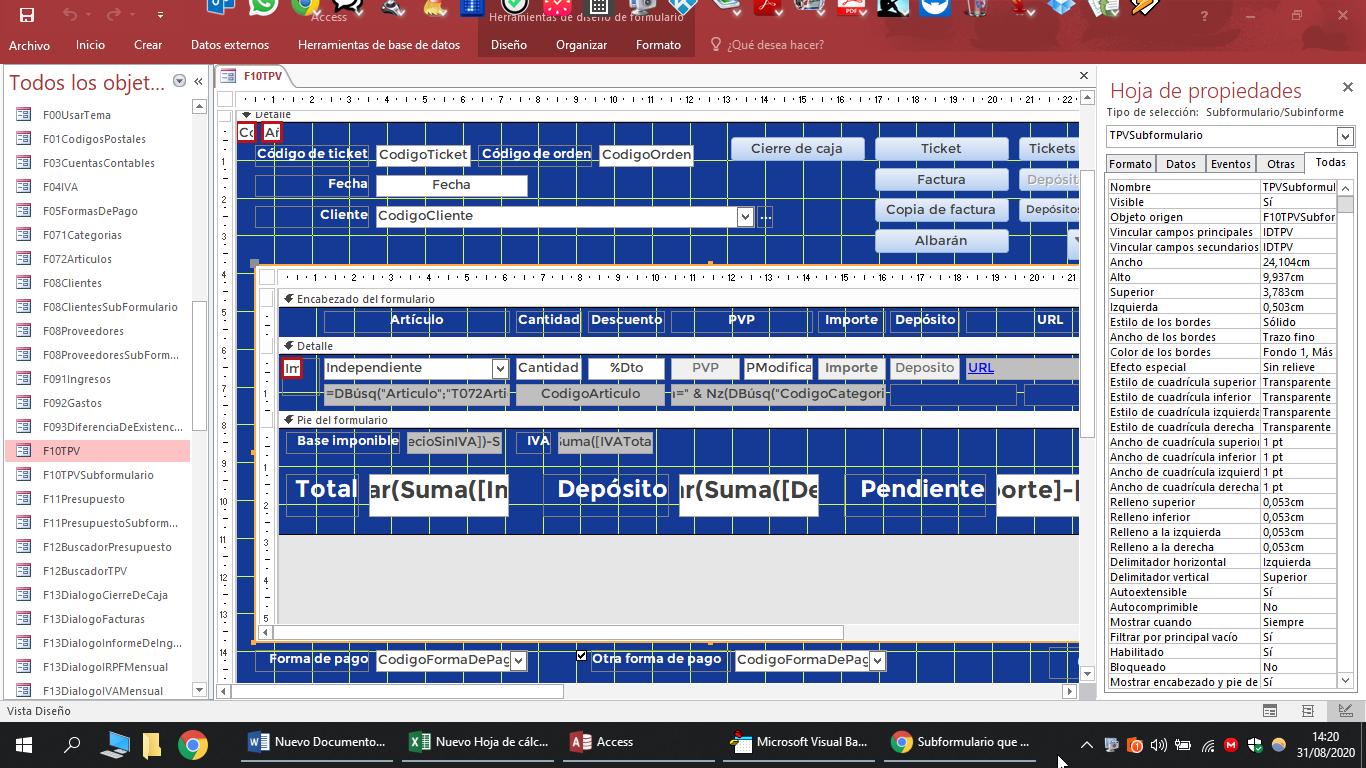This screenshot has height=768, width=1366.
Task: Click the F11Presupuesto form icon
Action: [23, 499]
